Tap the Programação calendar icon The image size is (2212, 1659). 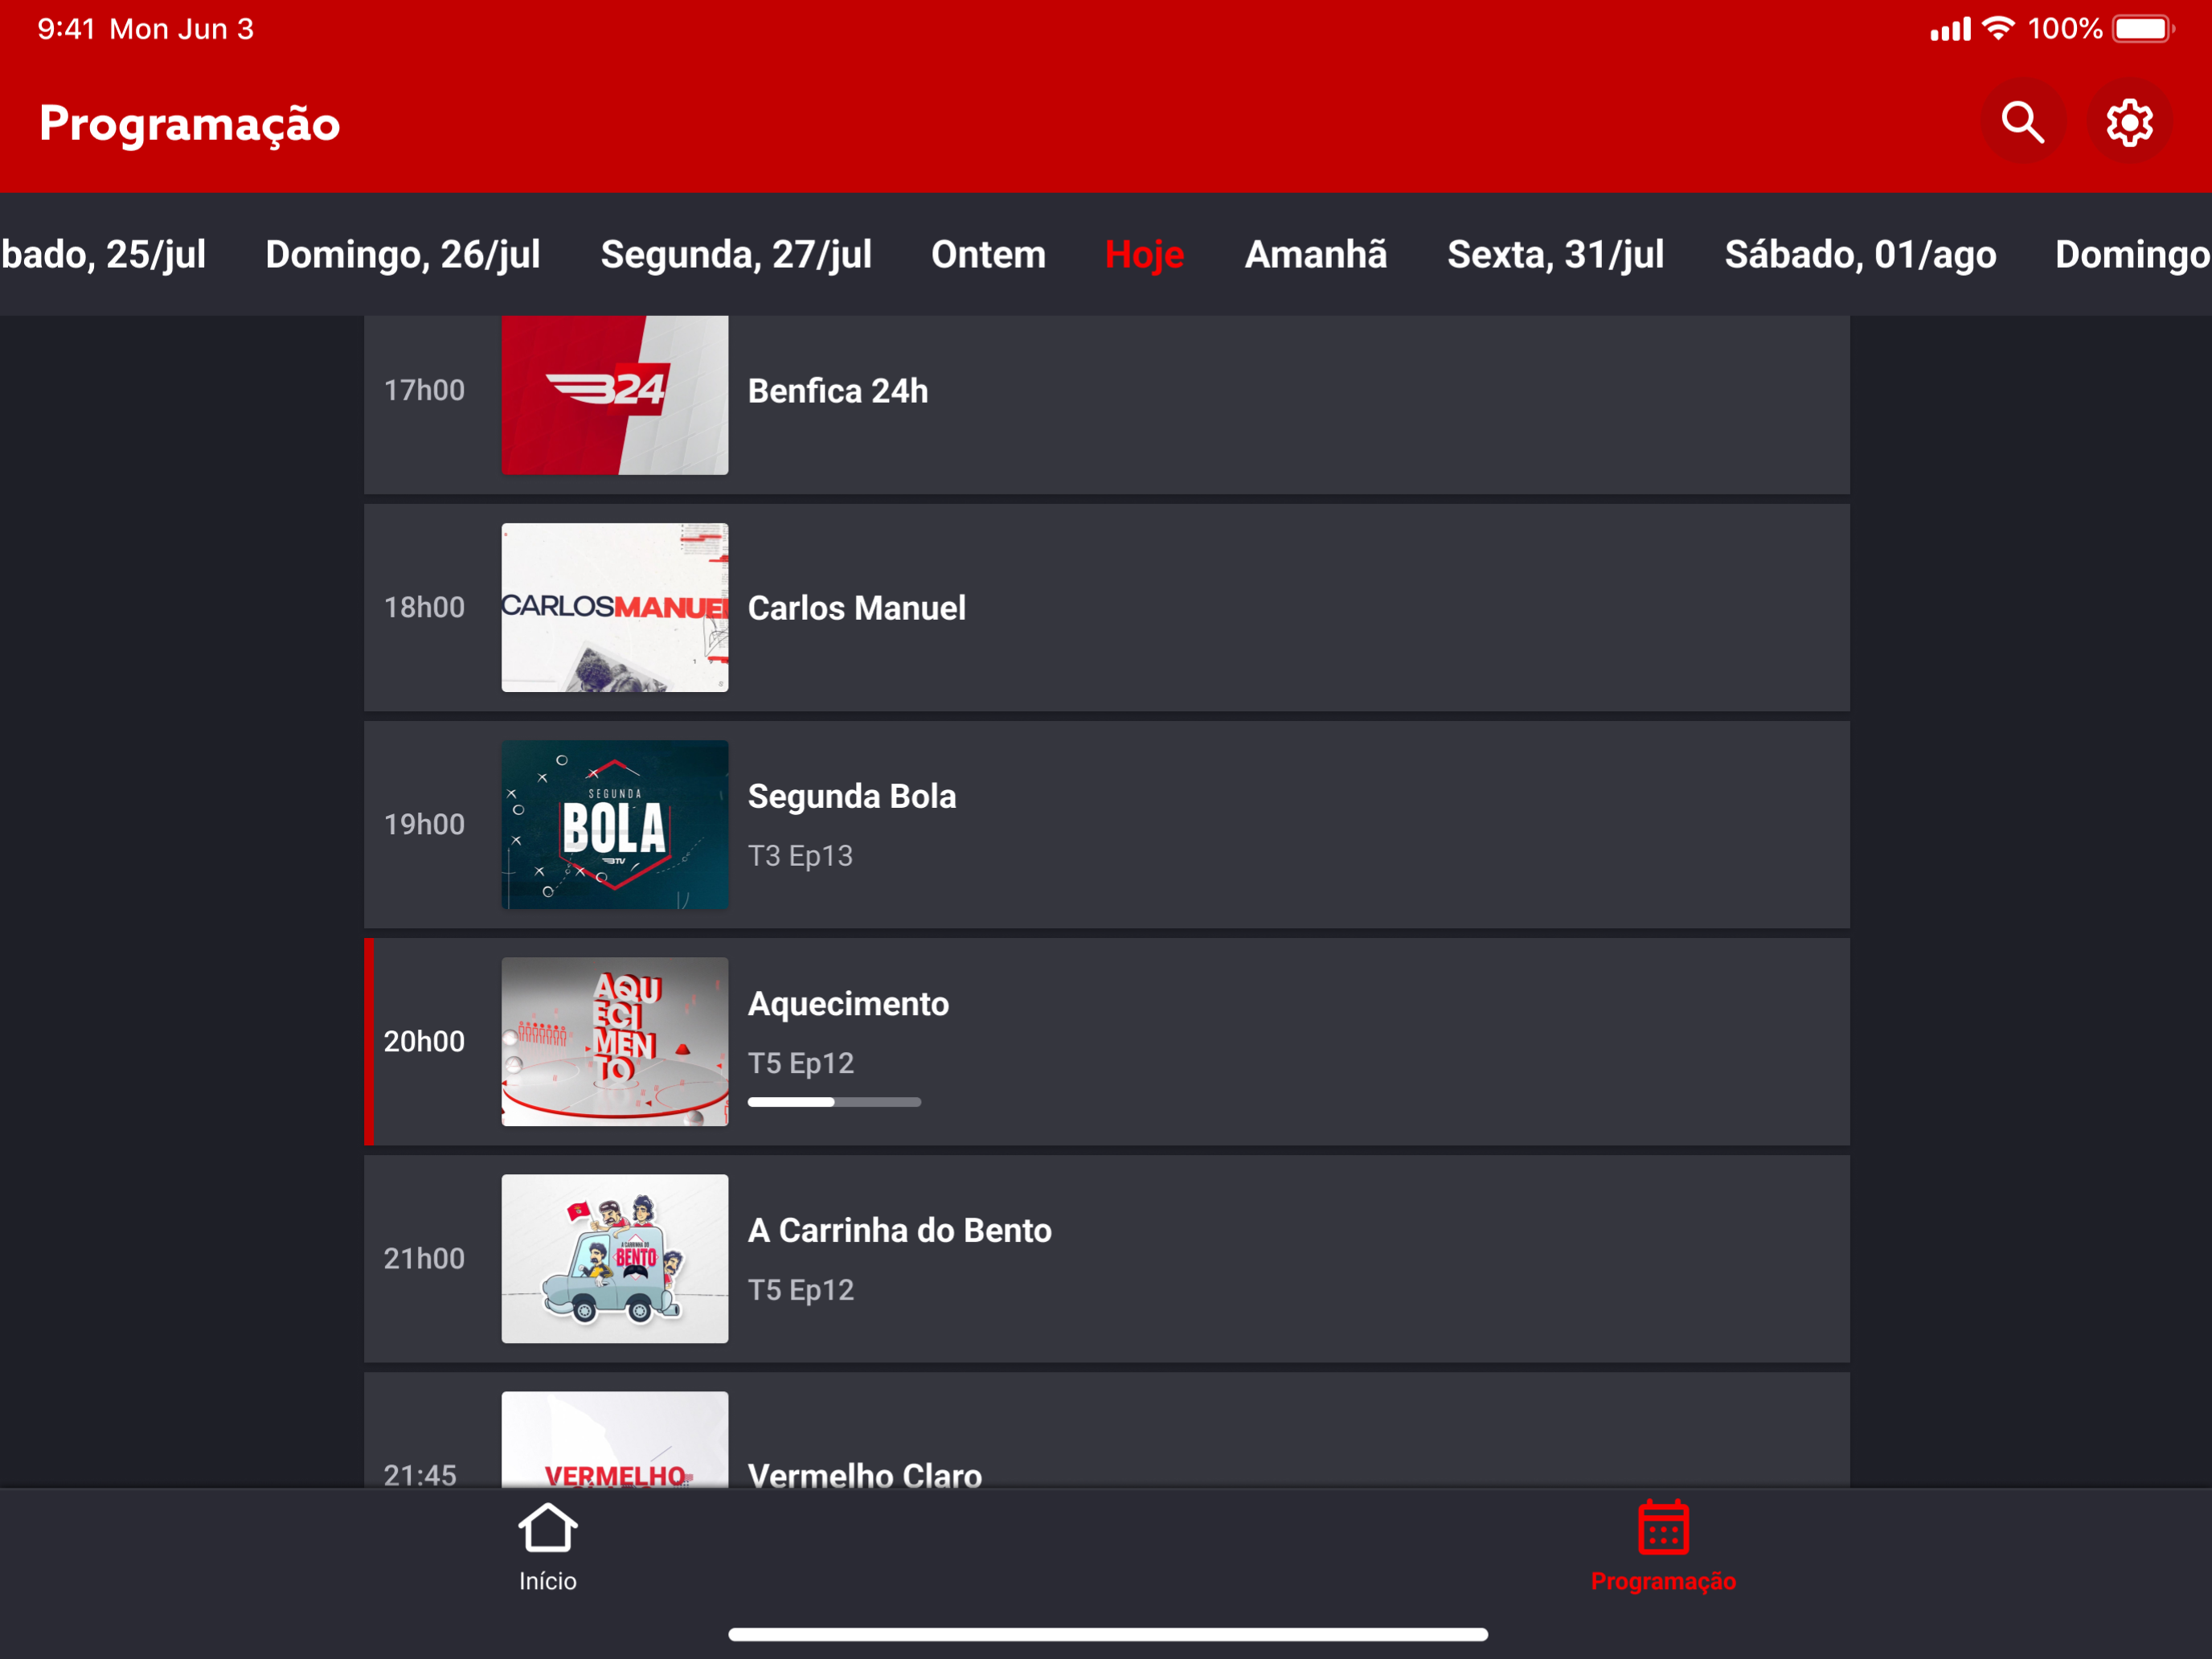(x=1663, y=1527)
